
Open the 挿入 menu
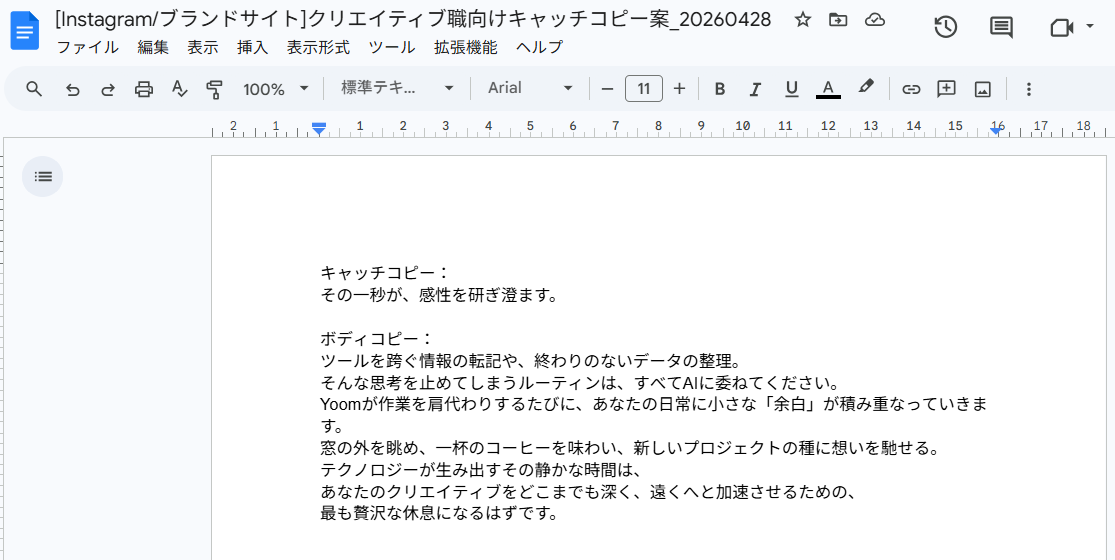click(x=252, y=48)
